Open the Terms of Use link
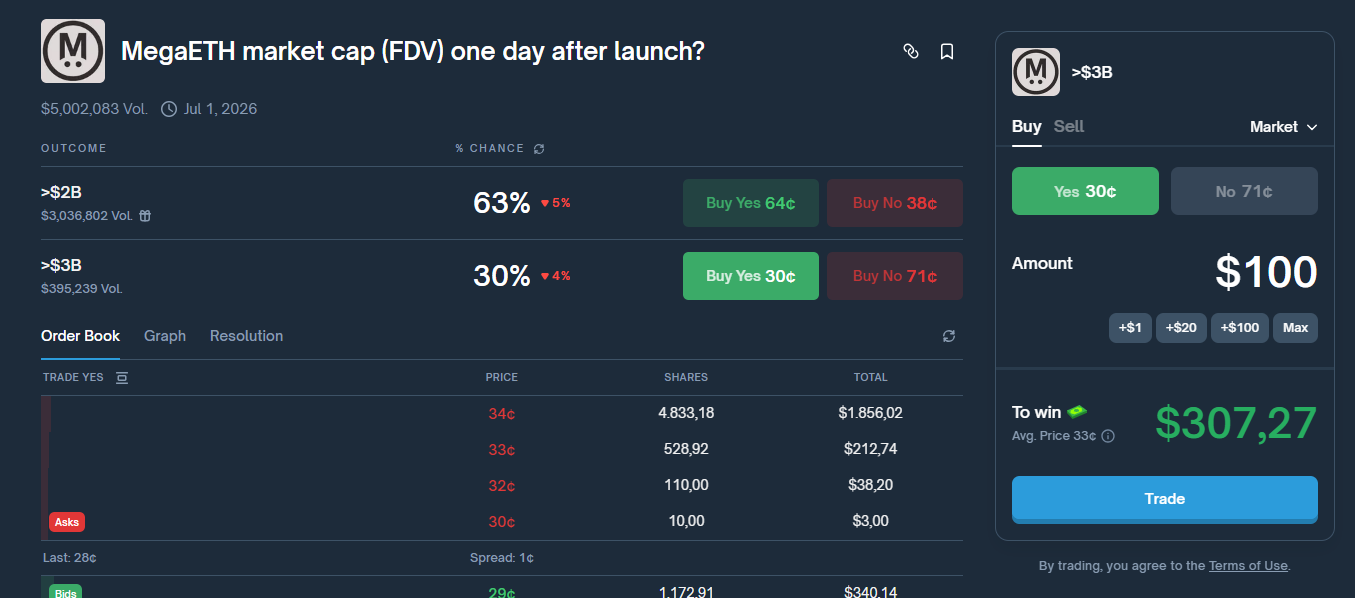 (1248, 565)
